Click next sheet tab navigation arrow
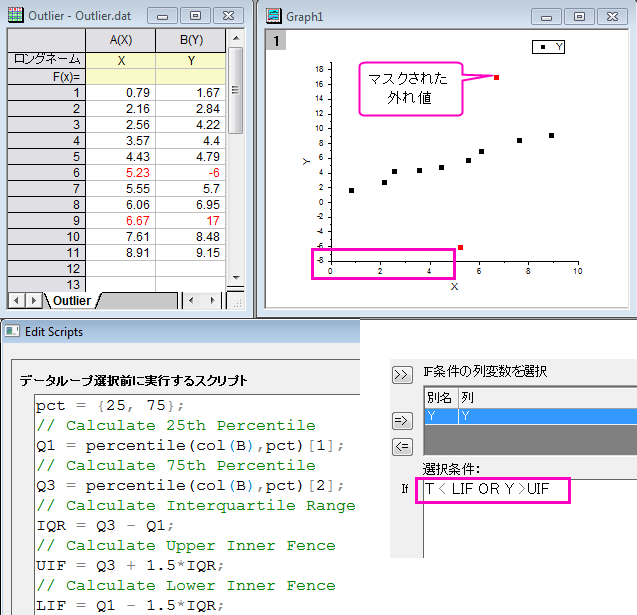The height and width of the screenshot is (615, 637). coord(33,301)
